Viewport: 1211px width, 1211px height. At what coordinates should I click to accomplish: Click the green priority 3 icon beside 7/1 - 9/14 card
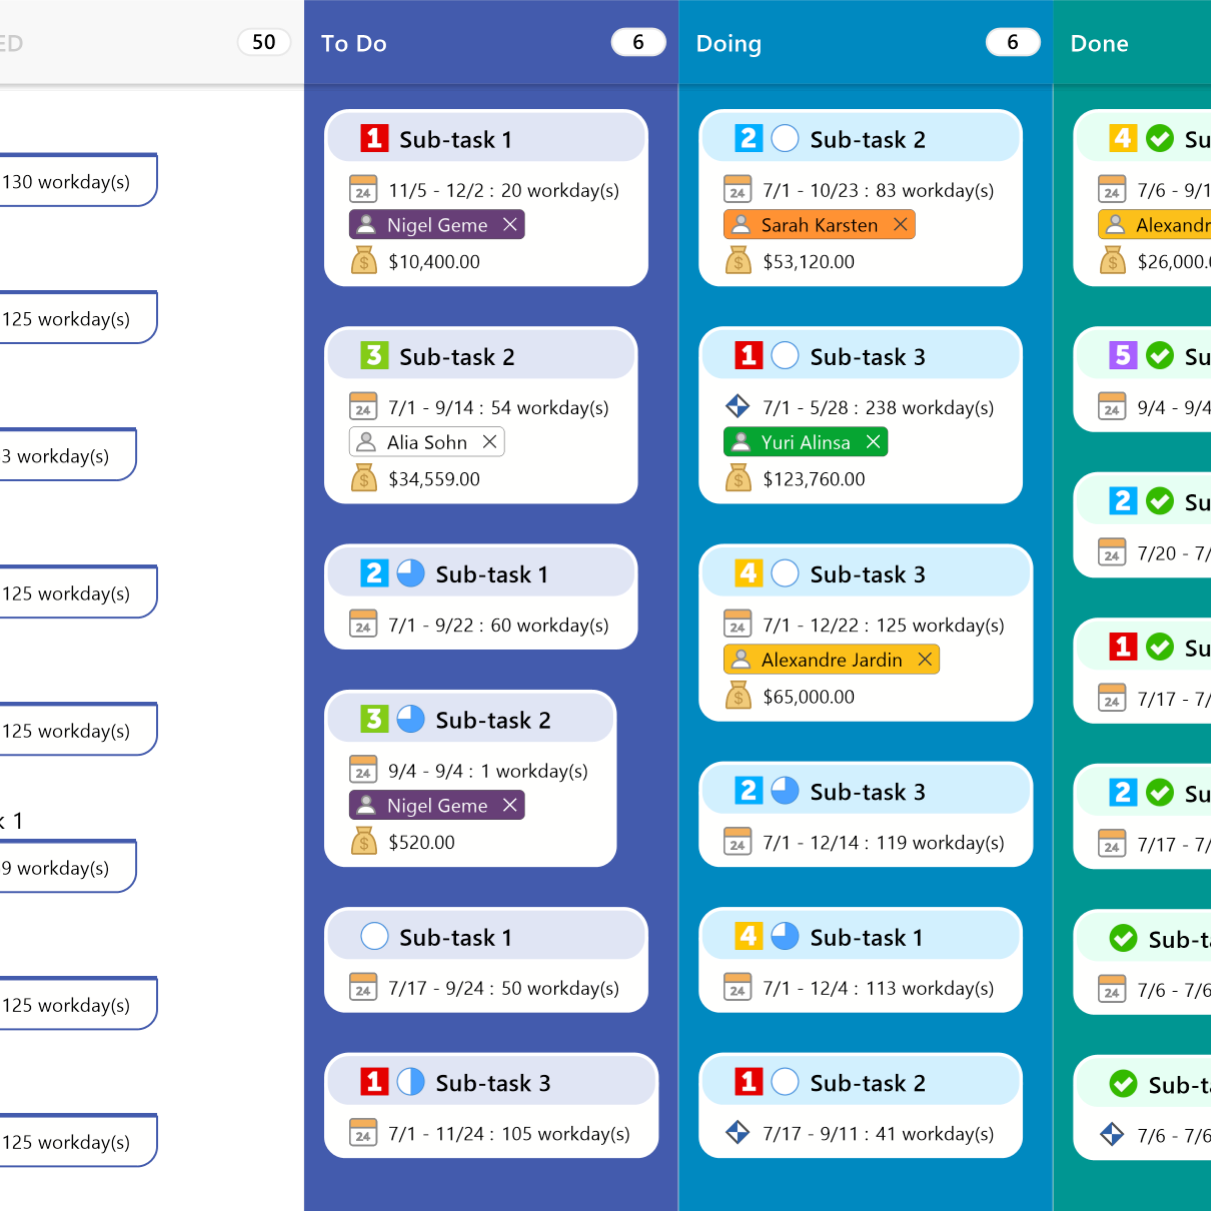374,355
